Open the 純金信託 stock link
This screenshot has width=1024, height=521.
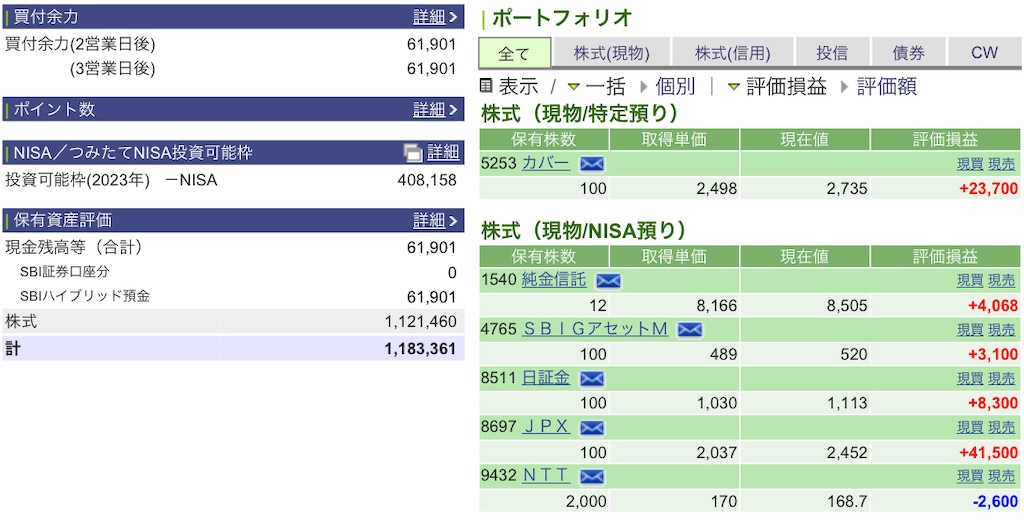(x=554, y=281)
